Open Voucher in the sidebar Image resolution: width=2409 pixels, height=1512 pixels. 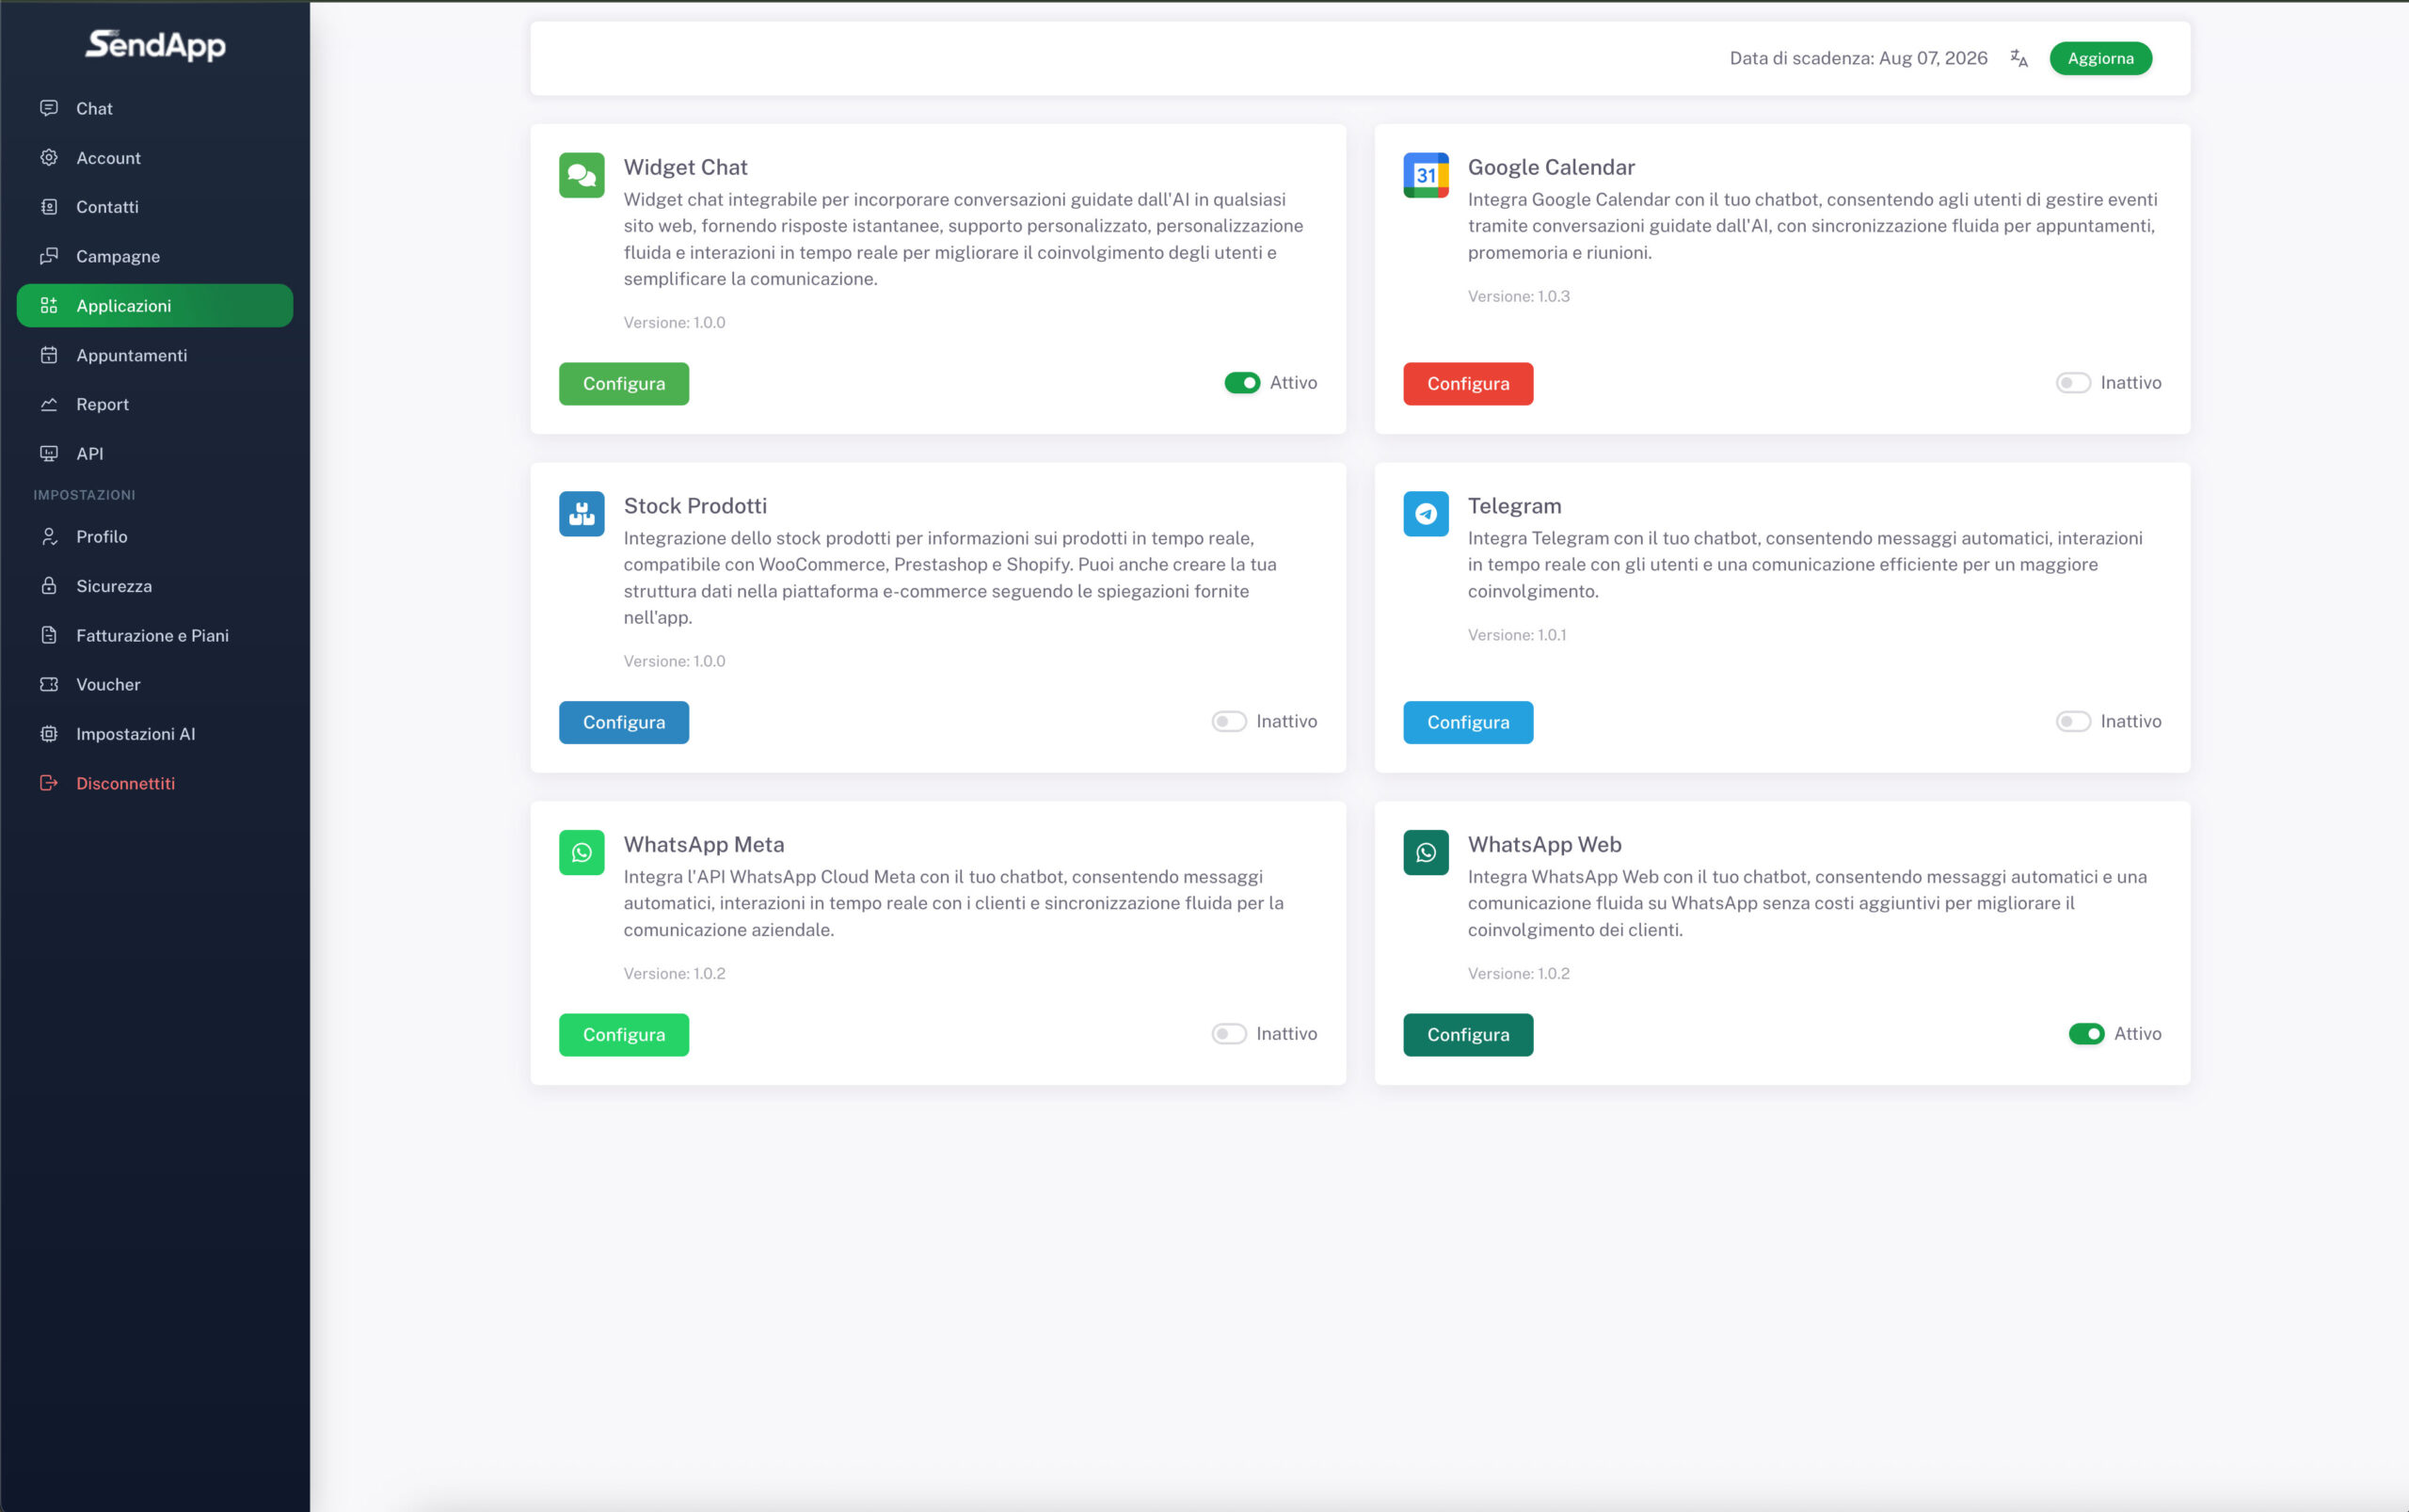(155, 684)
